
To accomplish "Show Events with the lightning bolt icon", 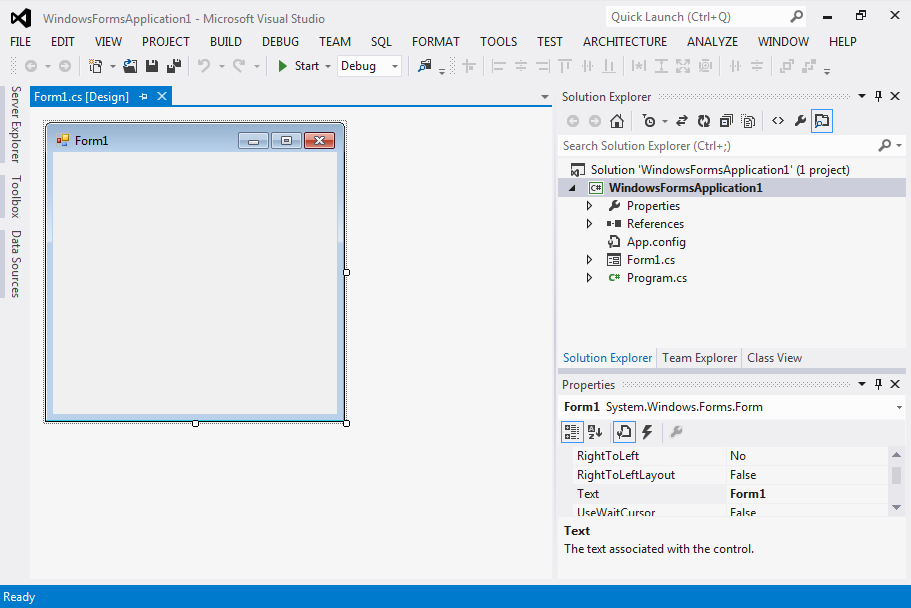I will pyautogui.click(x=647, y=432).
